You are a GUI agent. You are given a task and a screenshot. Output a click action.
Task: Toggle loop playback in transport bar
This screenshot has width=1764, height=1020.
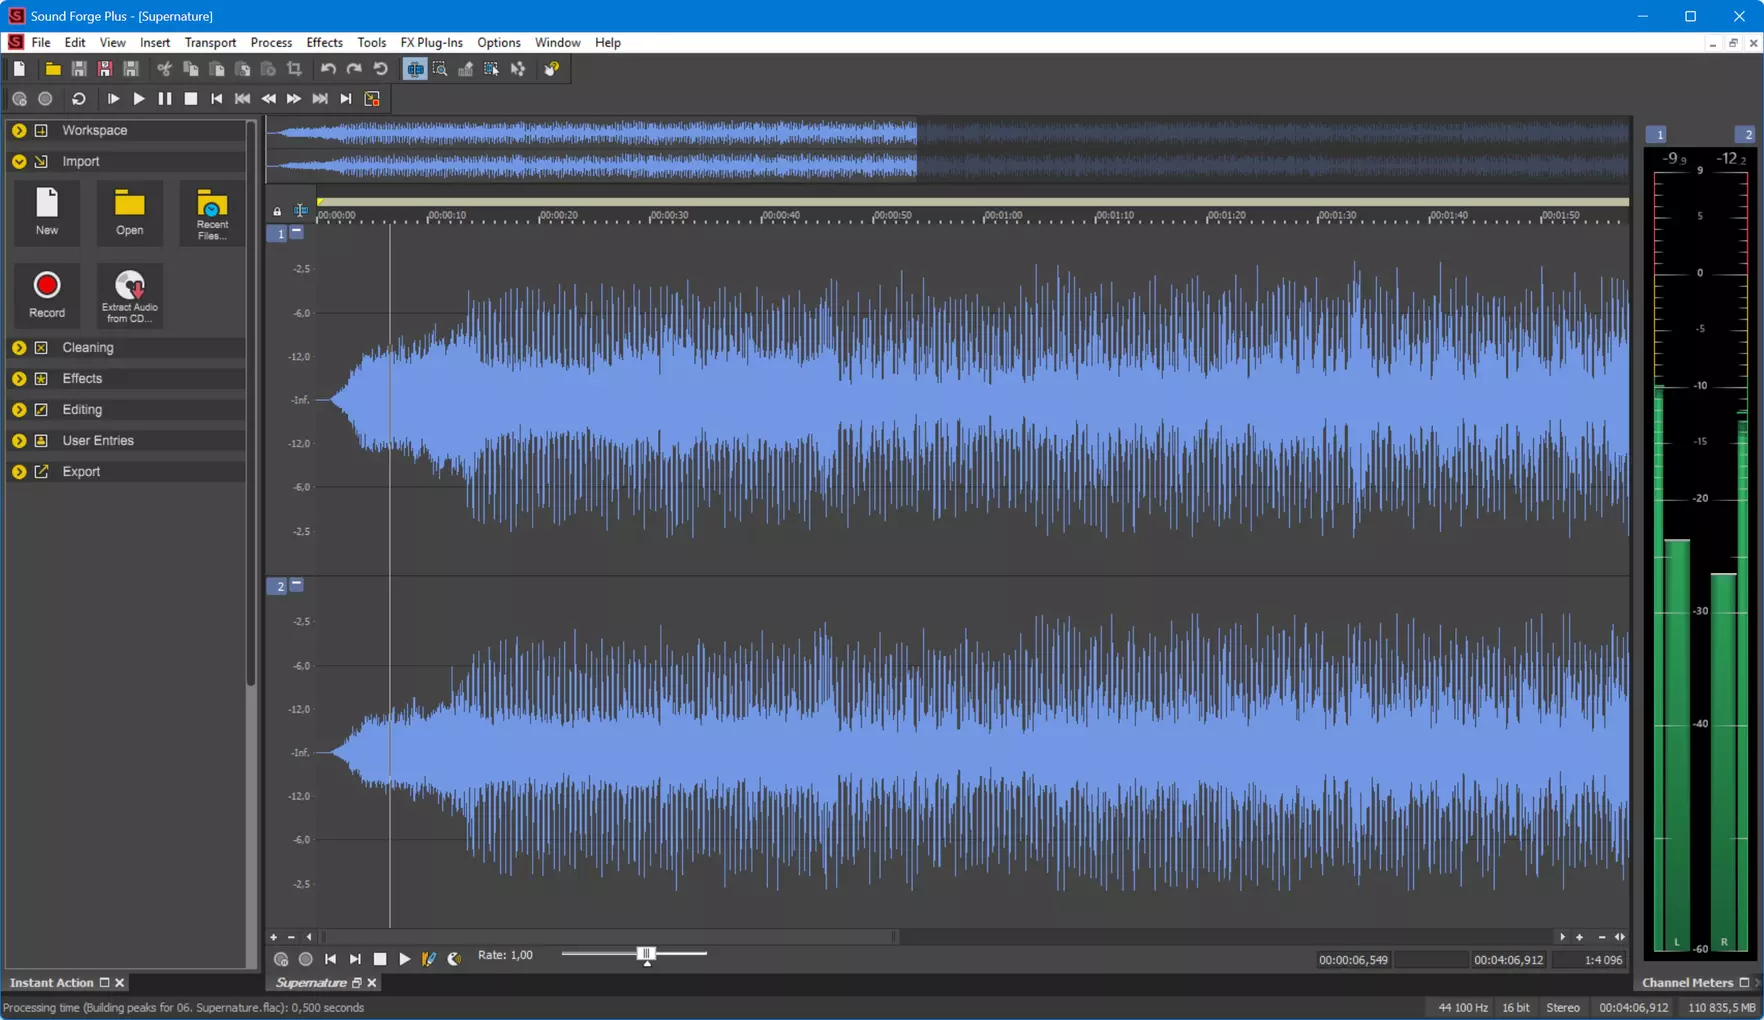[x=79, y=99]
